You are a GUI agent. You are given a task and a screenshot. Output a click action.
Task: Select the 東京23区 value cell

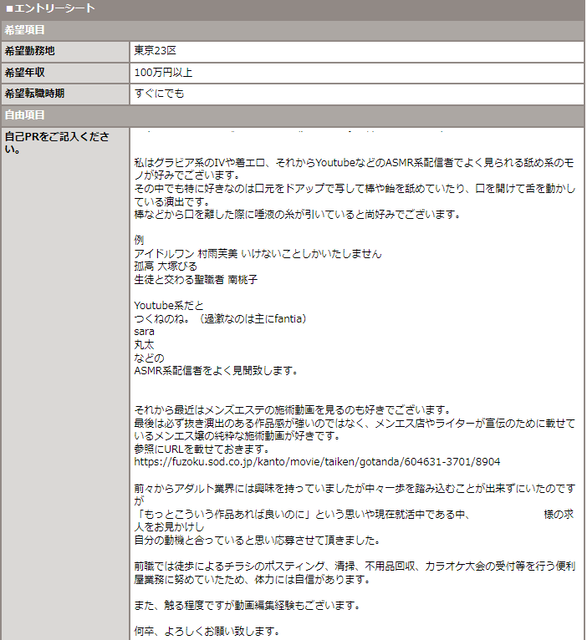point(357,51)
